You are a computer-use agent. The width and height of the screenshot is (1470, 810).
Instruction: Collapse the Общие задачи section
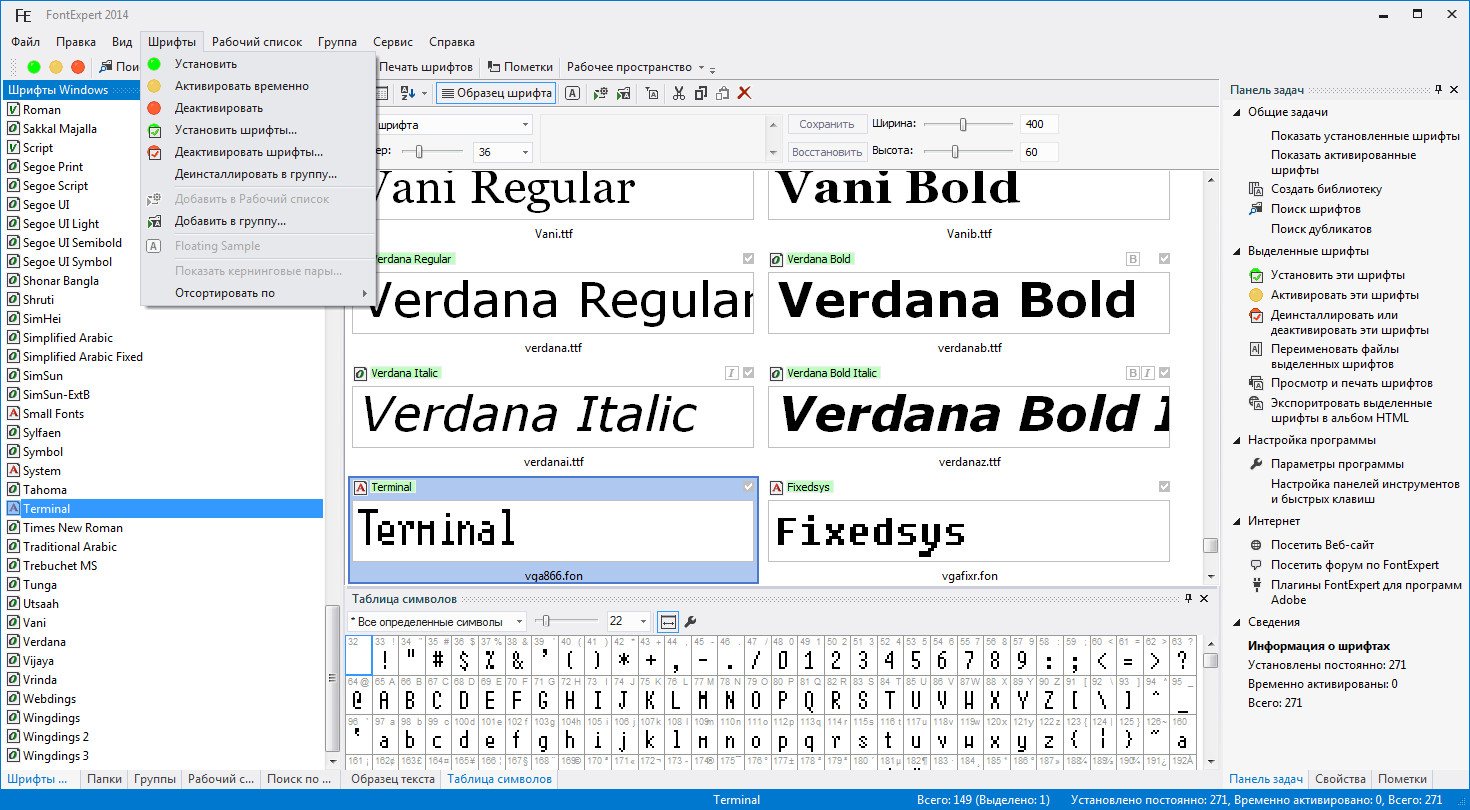pos(1237,113)
